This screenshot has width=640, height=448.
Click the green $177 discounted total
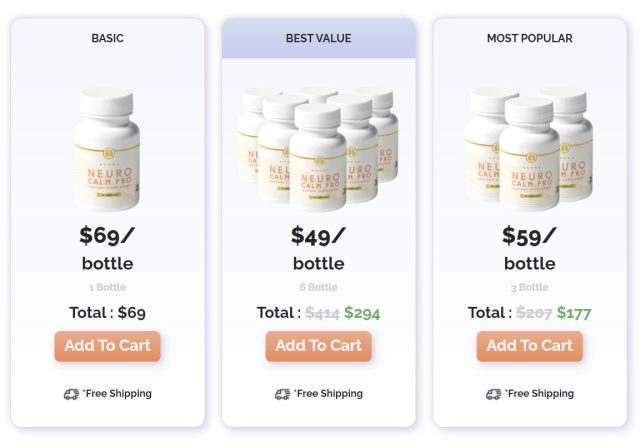[x=574, y=313]
